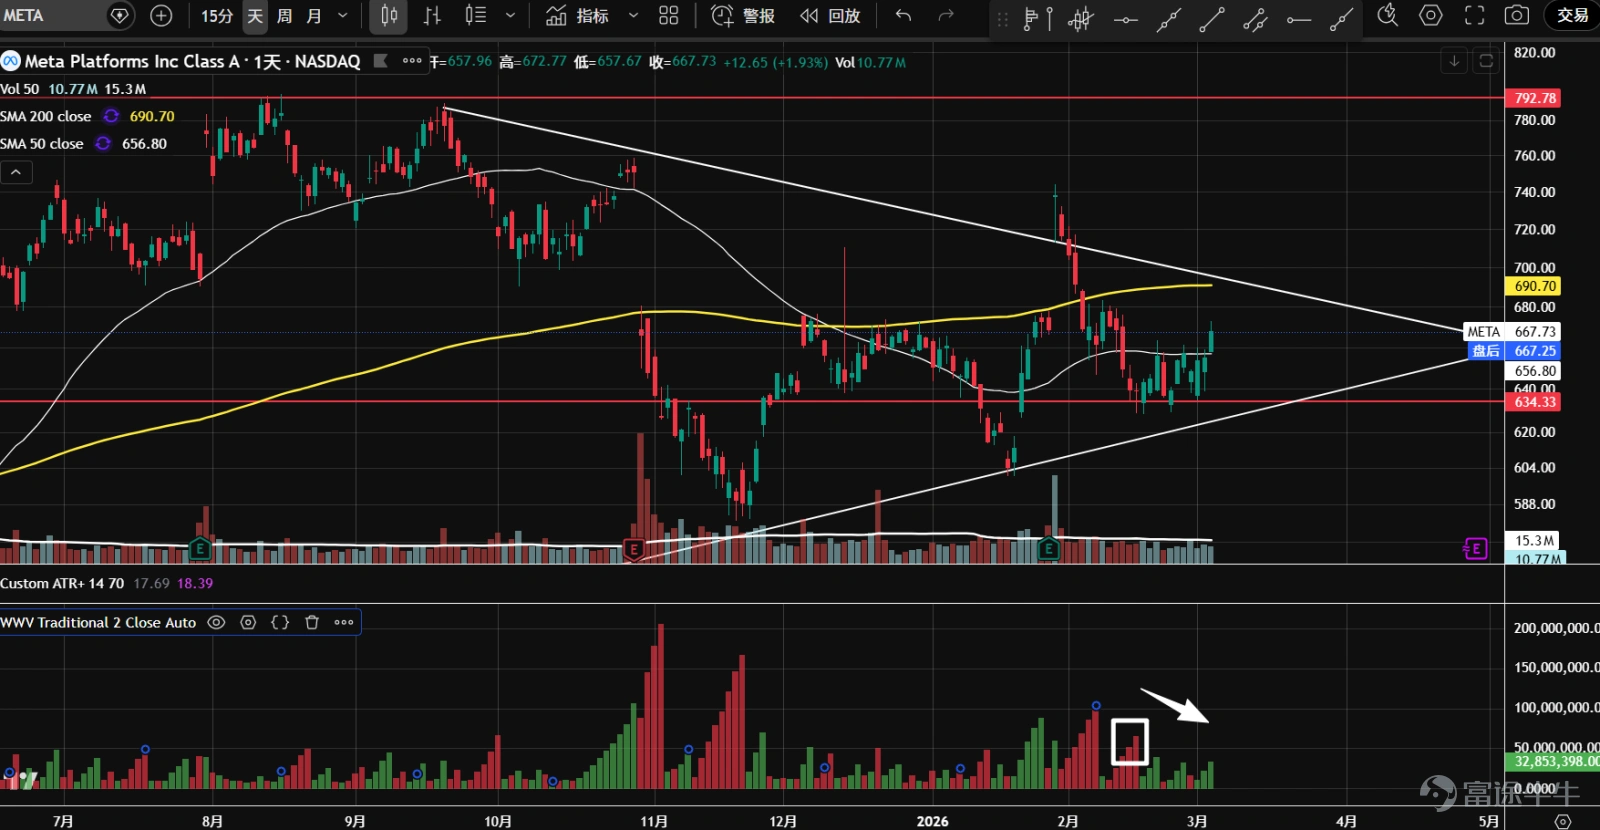Screen dimensions: 1600x830
Task: Grab the floating drawing toolbar handle
Action: coord(1003,18)
